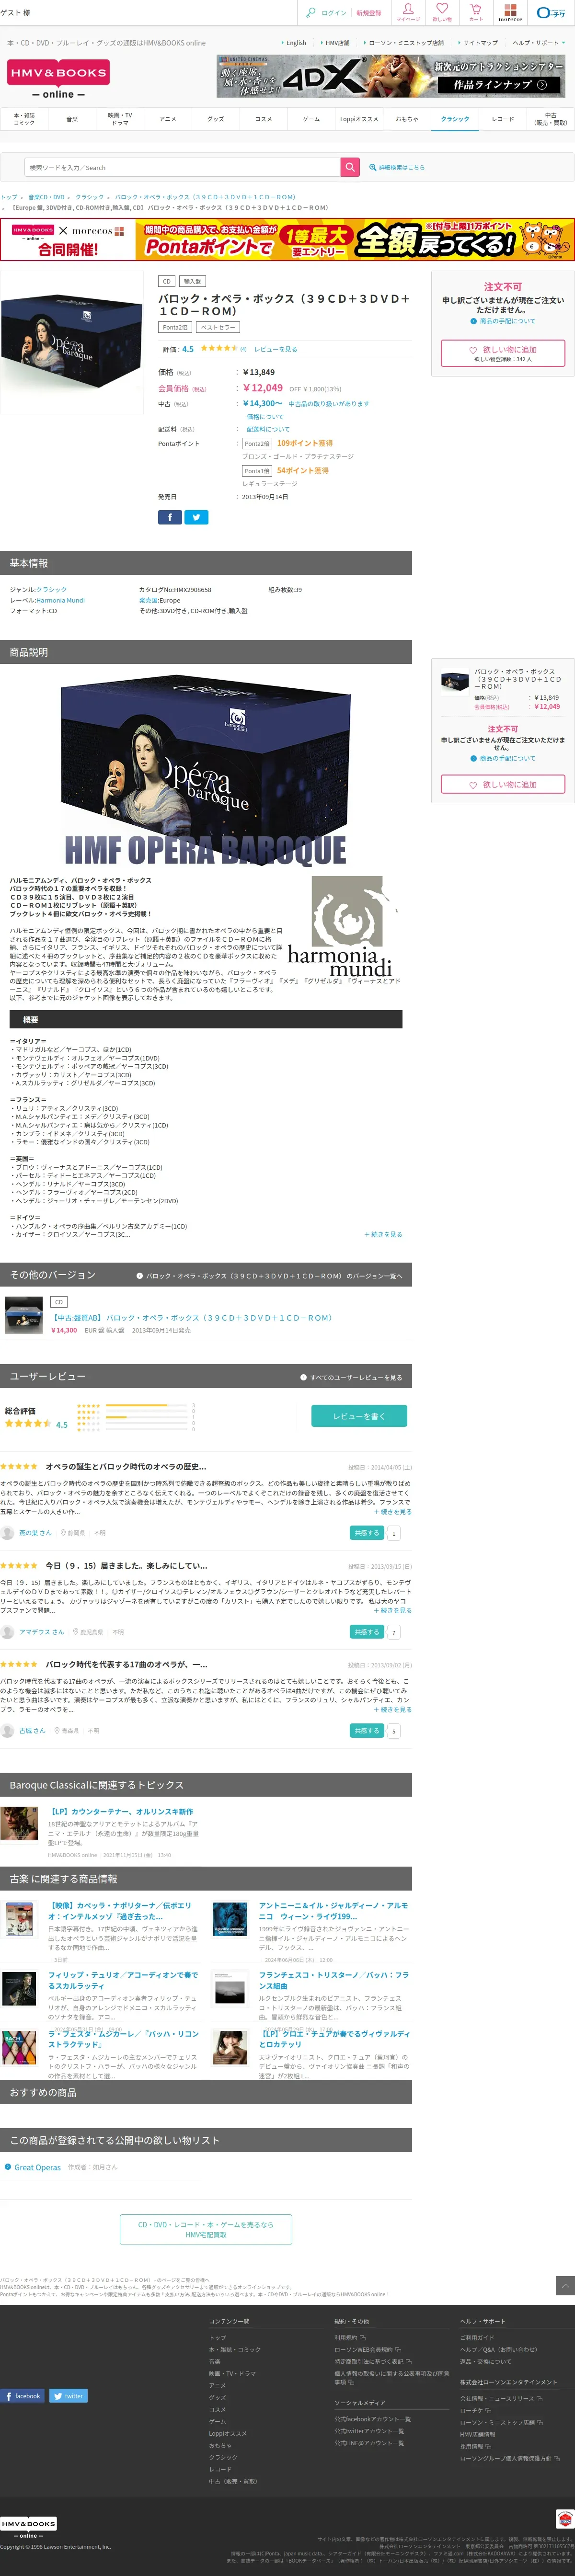The height and width of the screenshot is (2576, 575).
Task: Click sidebar lower 欲しい物に追加 button
Action: tap(503, 785)
